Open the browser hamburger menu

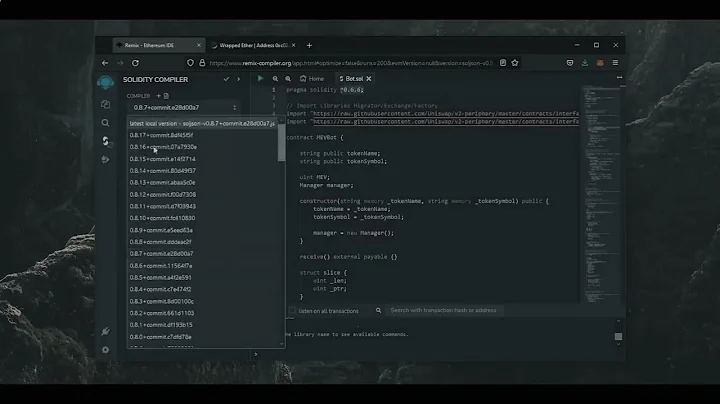(615, 63)
